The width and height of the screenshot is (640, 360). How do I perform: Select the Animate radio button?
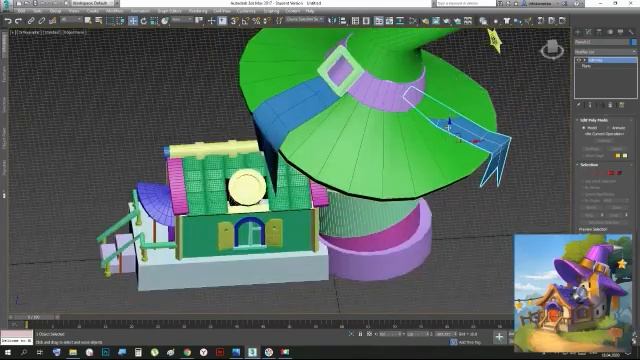coord(609,128)
